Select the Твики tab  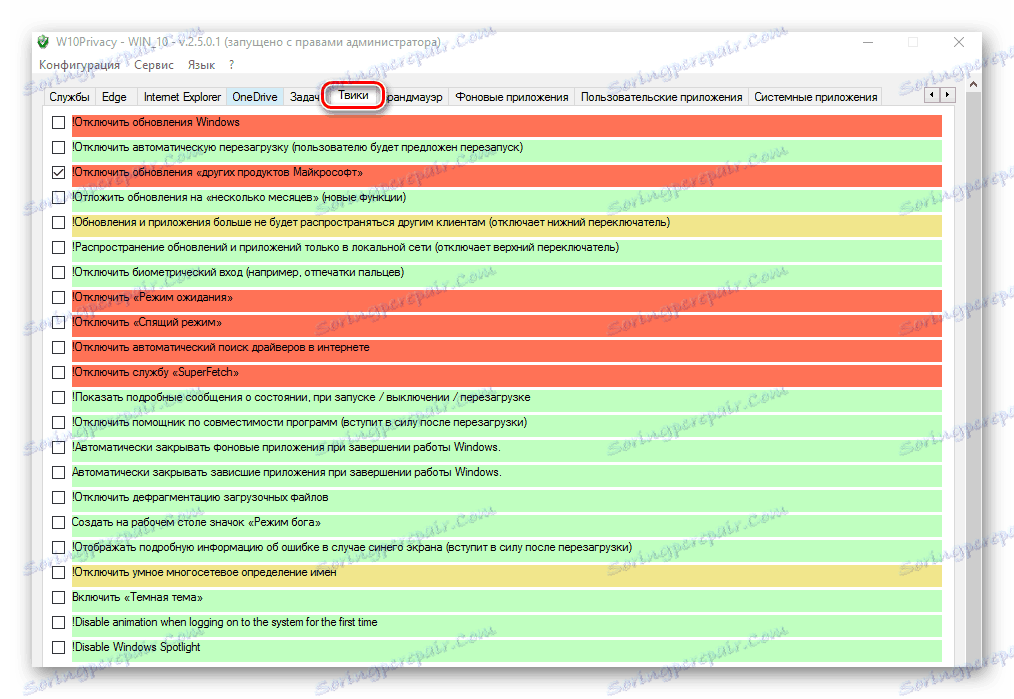(x=353, y=96)
